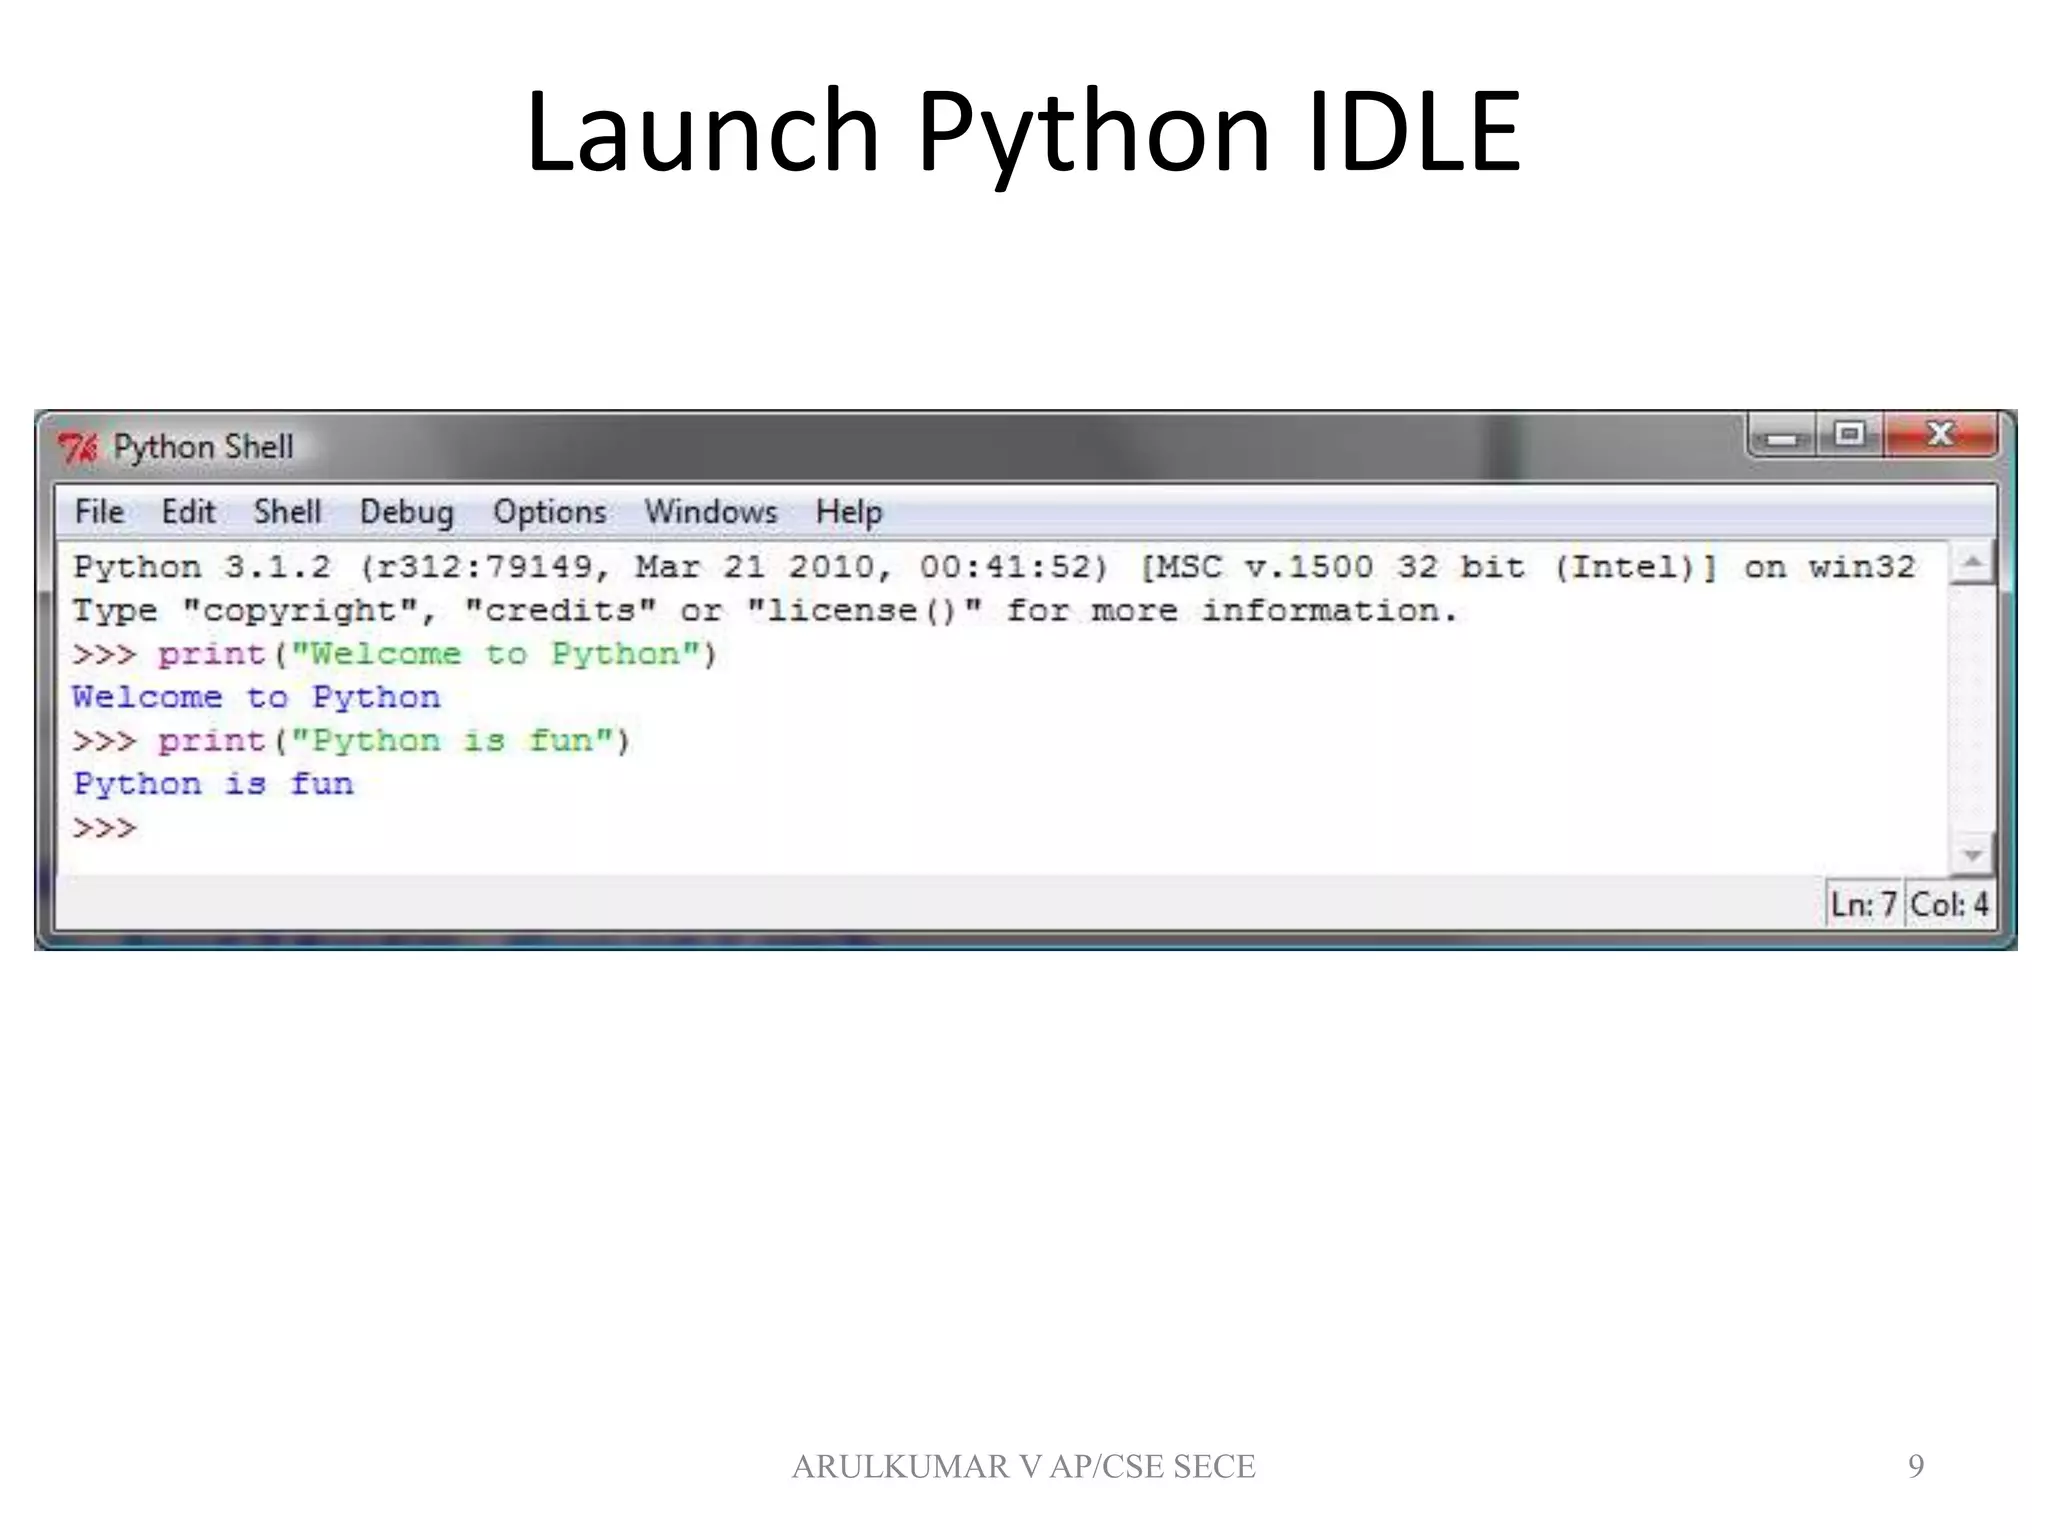Open the Edit menu
The width and height of the screenshot is (2048, 1536).
click(x=188, y=512)
